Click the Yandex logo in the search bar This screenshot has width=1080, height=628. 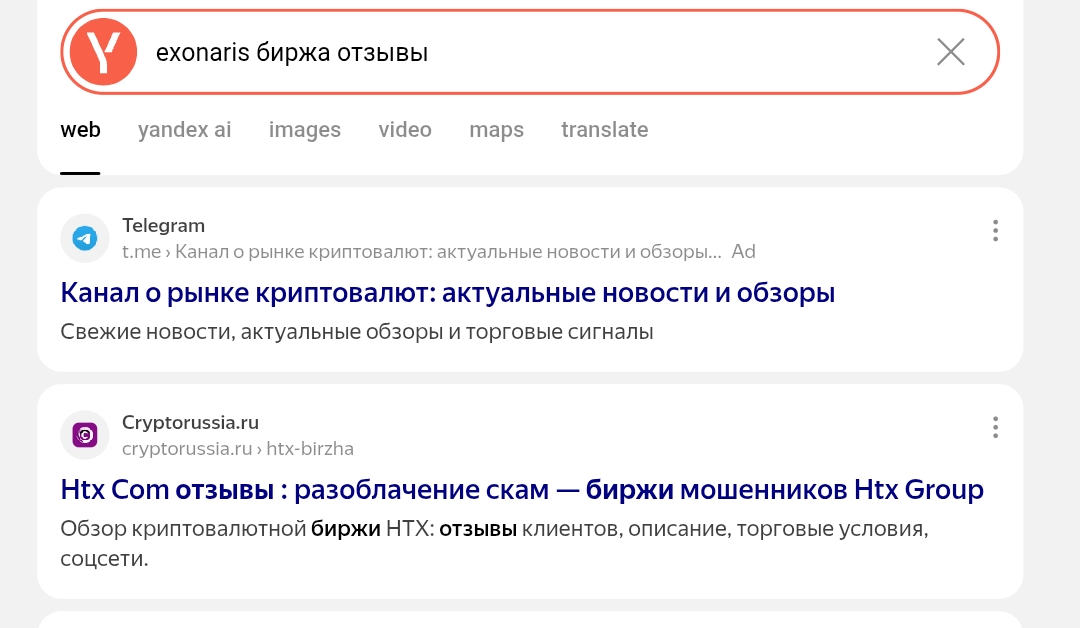tap(103, 51)
